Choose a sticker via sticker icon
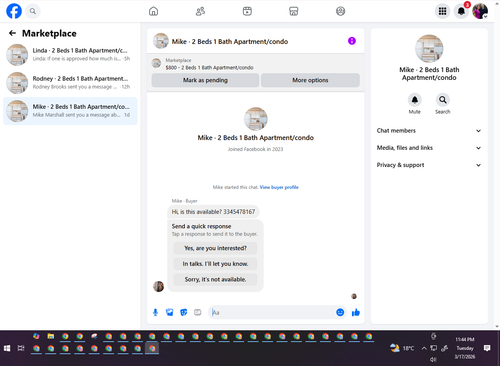 click(x=184, y=312)
